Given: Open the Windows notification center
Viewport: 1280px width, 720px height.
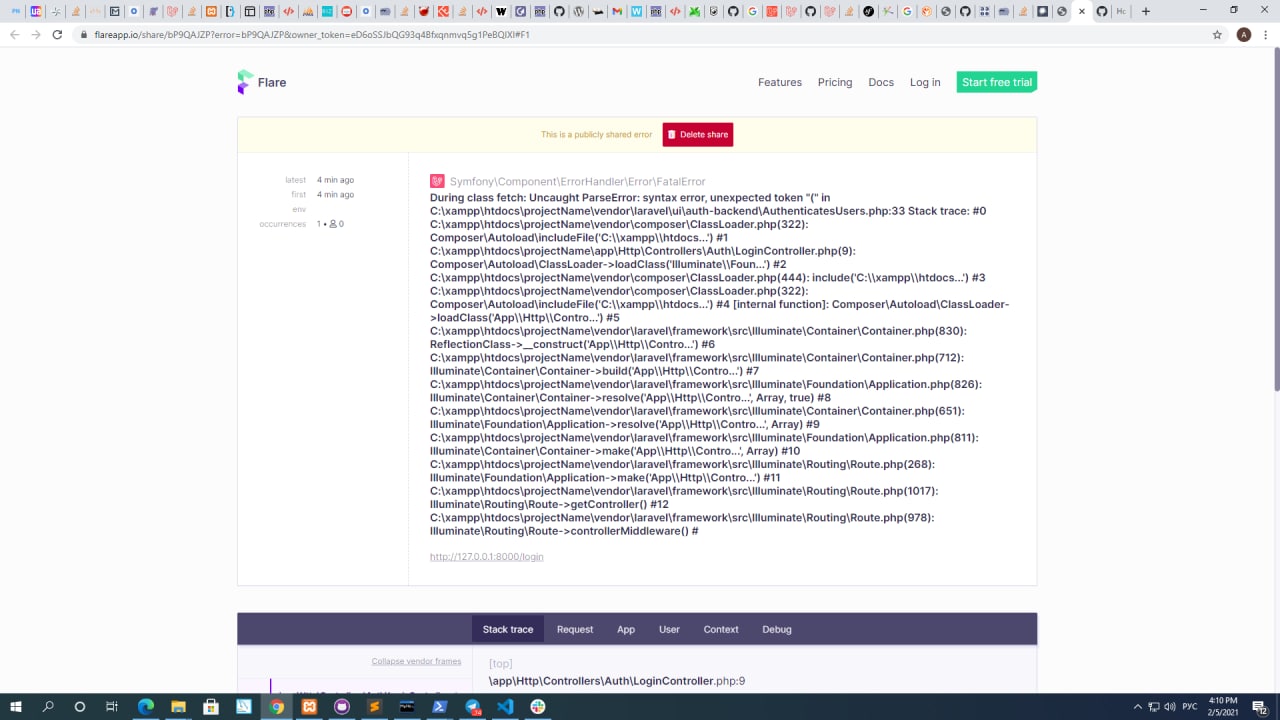Looking at the screenshot, I should tap(1261, 706).
